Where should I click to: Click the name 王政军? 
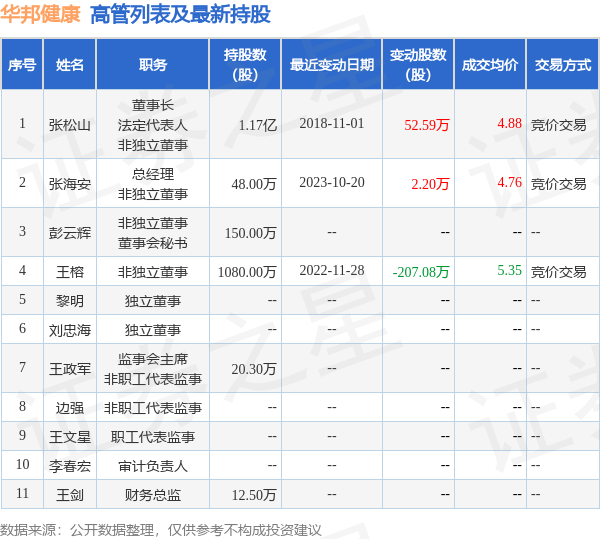coord(70,369)
